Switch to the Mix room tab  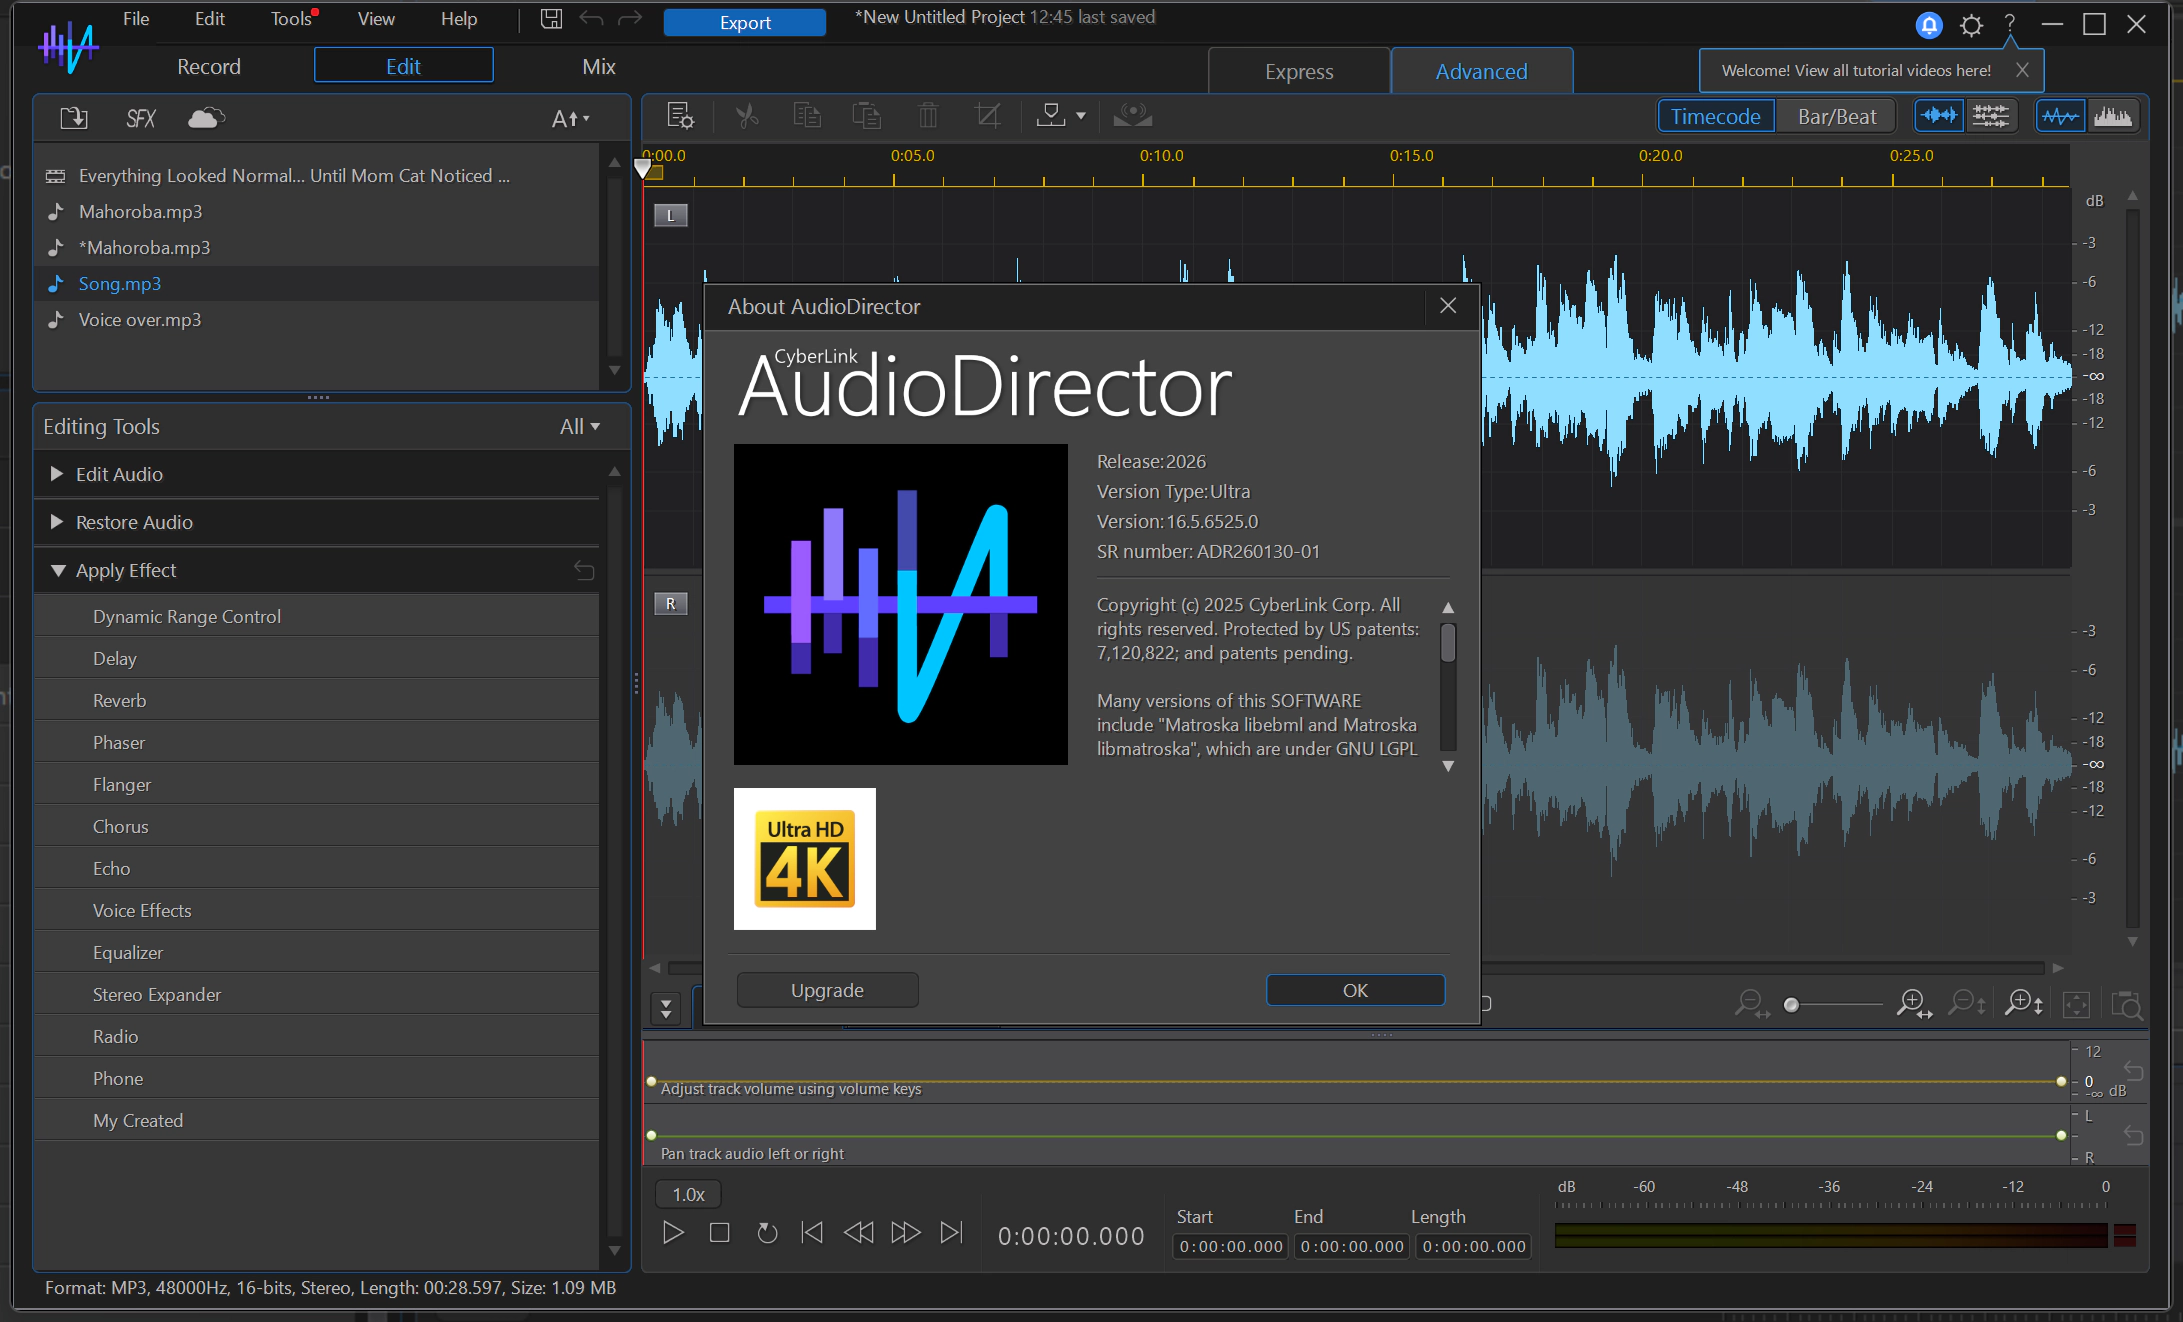tap(599, 66)
